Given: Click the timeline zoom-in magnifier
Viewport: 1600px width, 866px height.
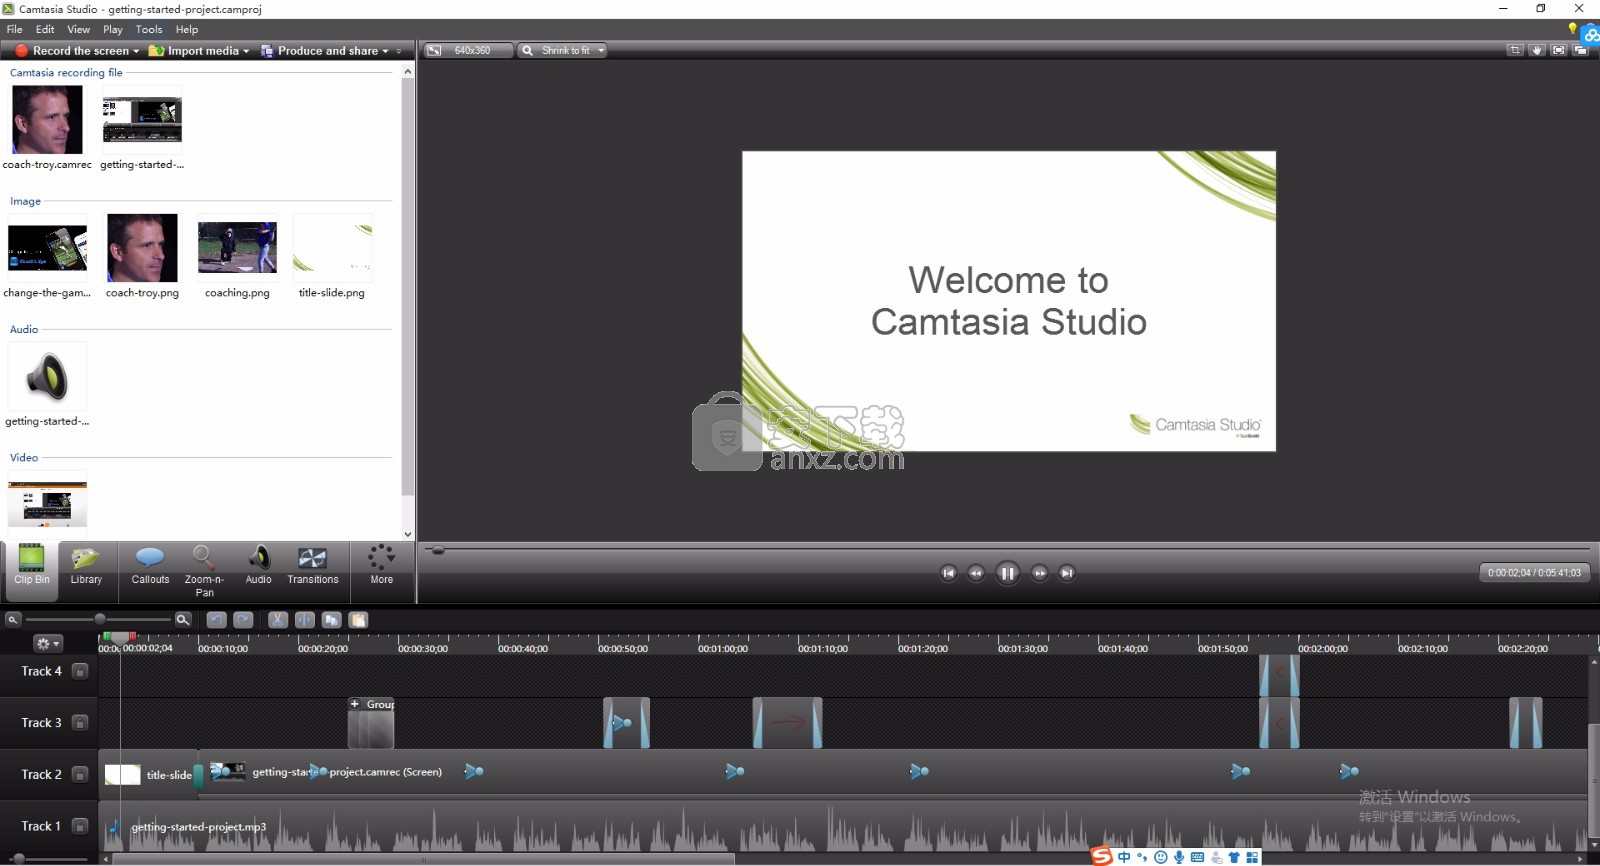Looking at the screenshot, I should point(183,620).
